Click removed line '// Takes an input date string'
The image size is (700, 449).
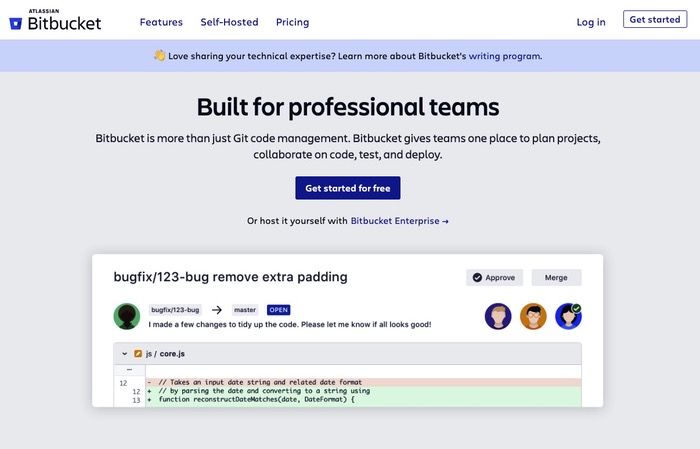click(x=363, y=382)
